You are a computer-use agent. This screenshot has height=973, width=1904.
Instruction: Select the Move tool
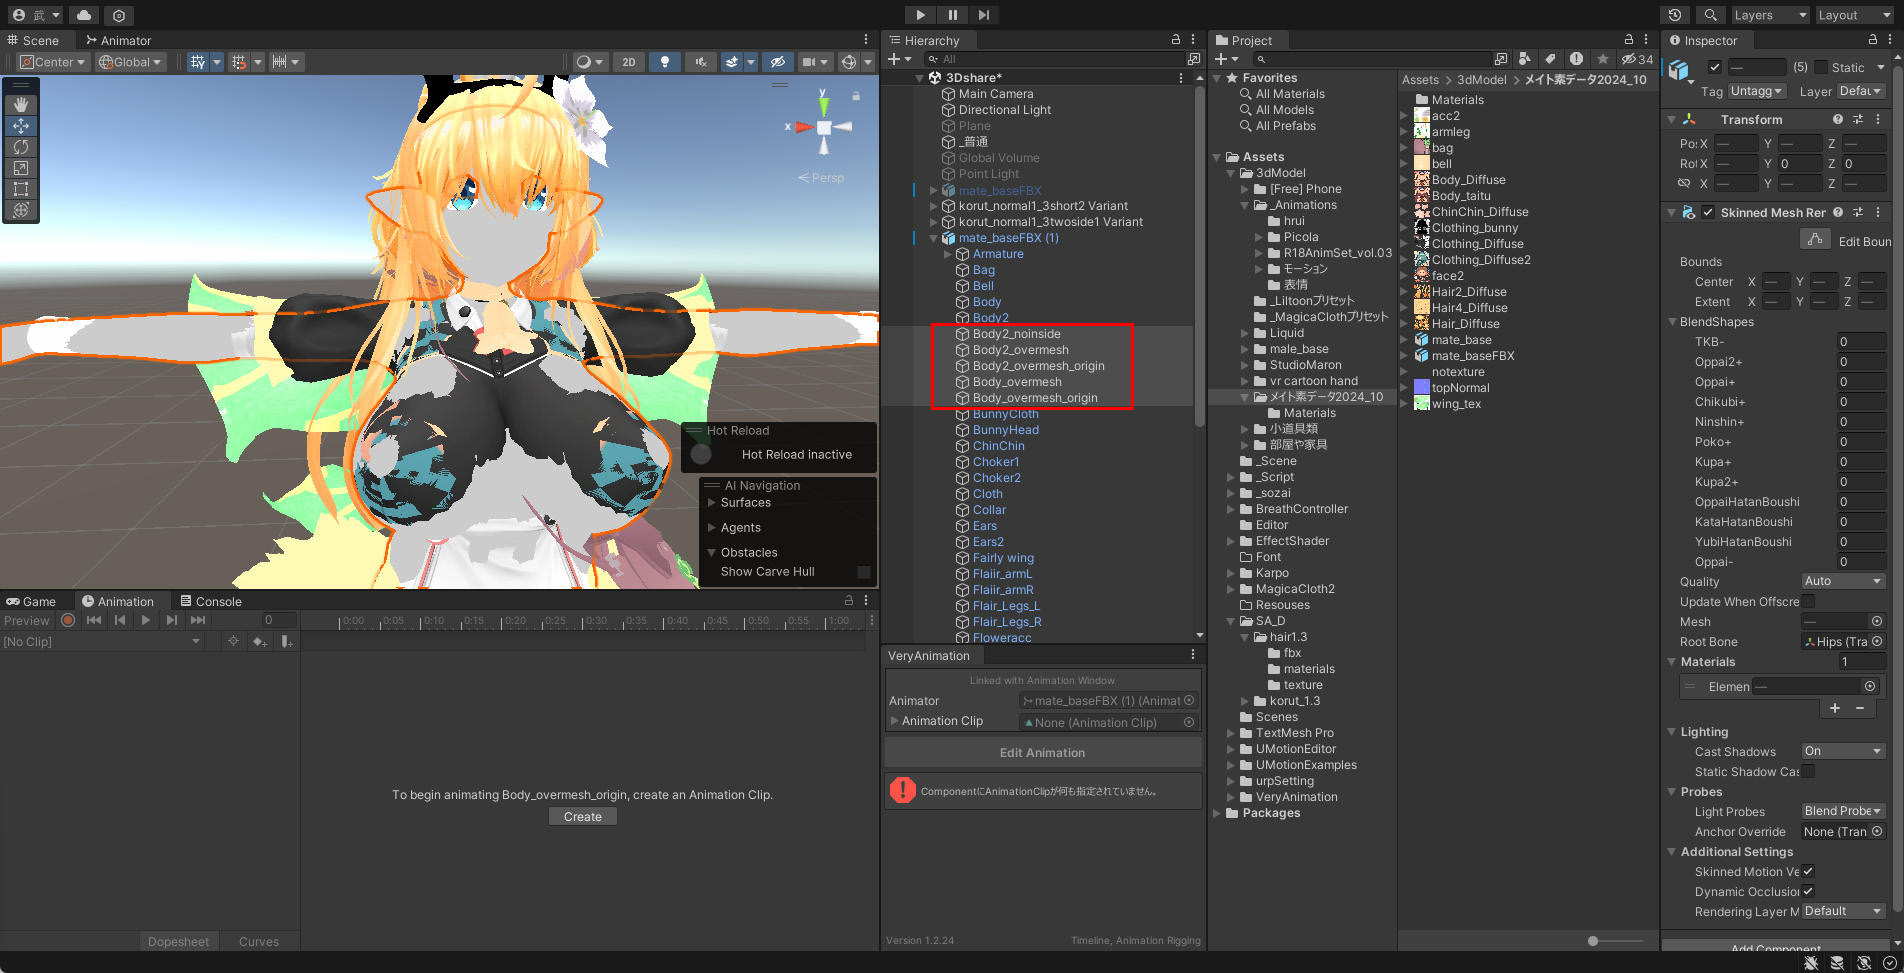click(x=21, y=126)
